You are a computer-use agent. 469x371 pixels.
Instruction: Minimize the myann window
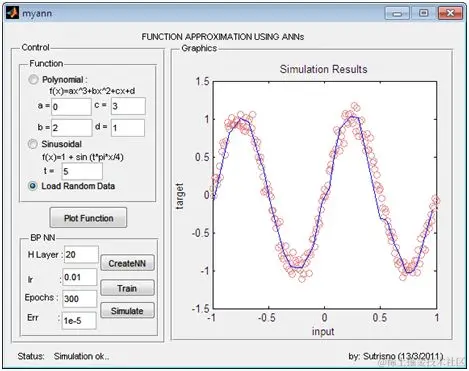(397, 13)
